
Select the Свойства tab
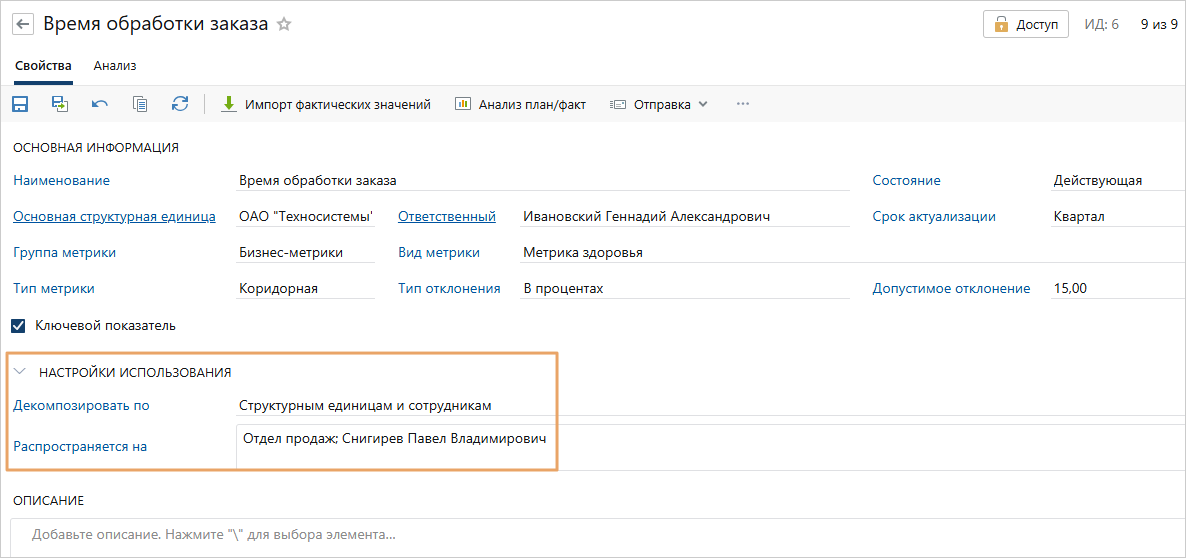coord(43,66)
